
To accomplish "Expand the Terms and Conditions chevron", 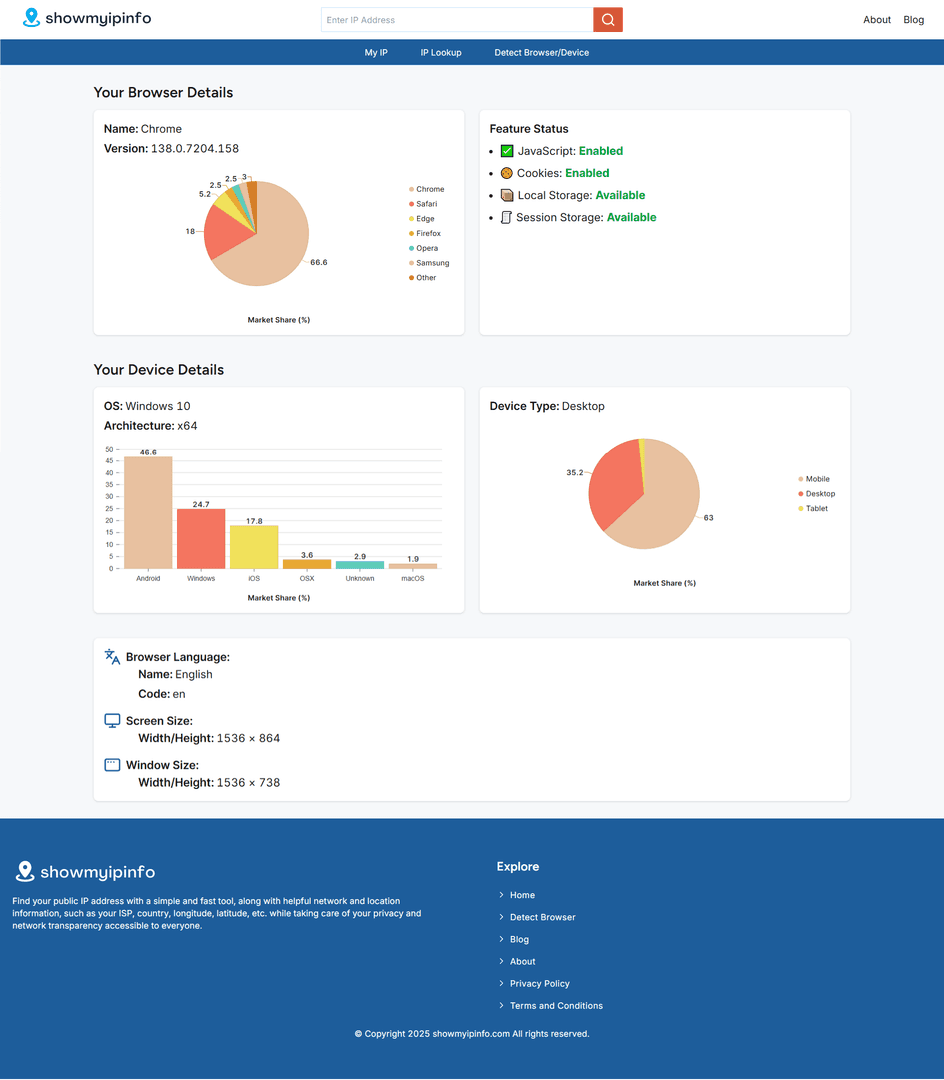I will pos(501,1006).
